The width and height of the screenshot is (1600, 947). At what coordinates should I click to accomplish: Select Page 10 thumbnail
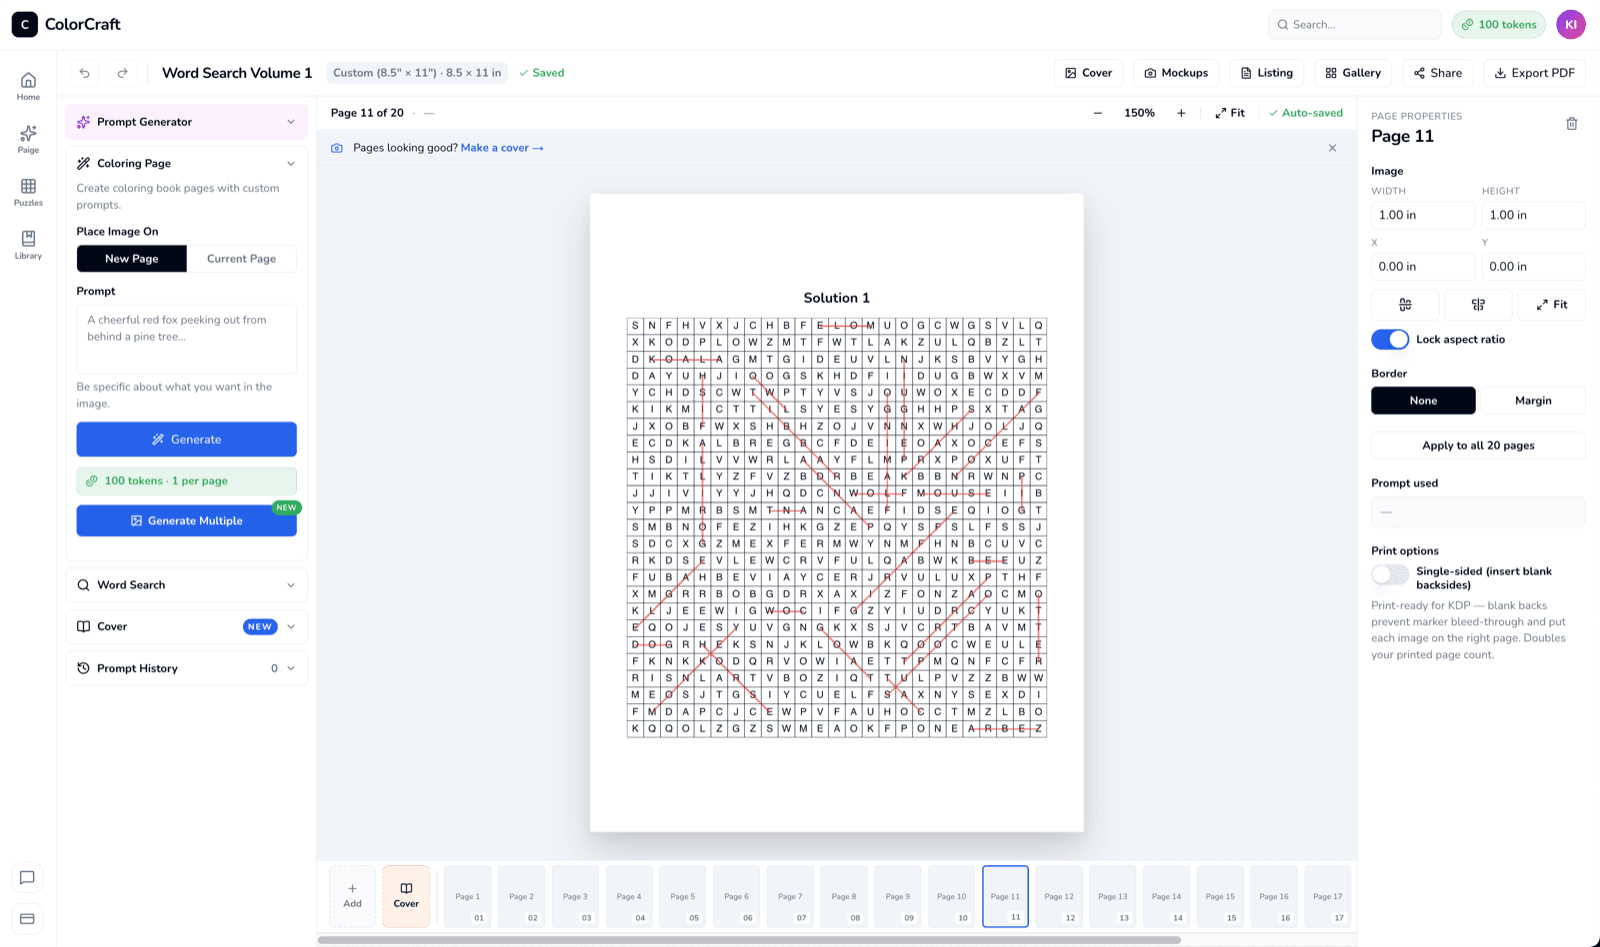point(952,896)
